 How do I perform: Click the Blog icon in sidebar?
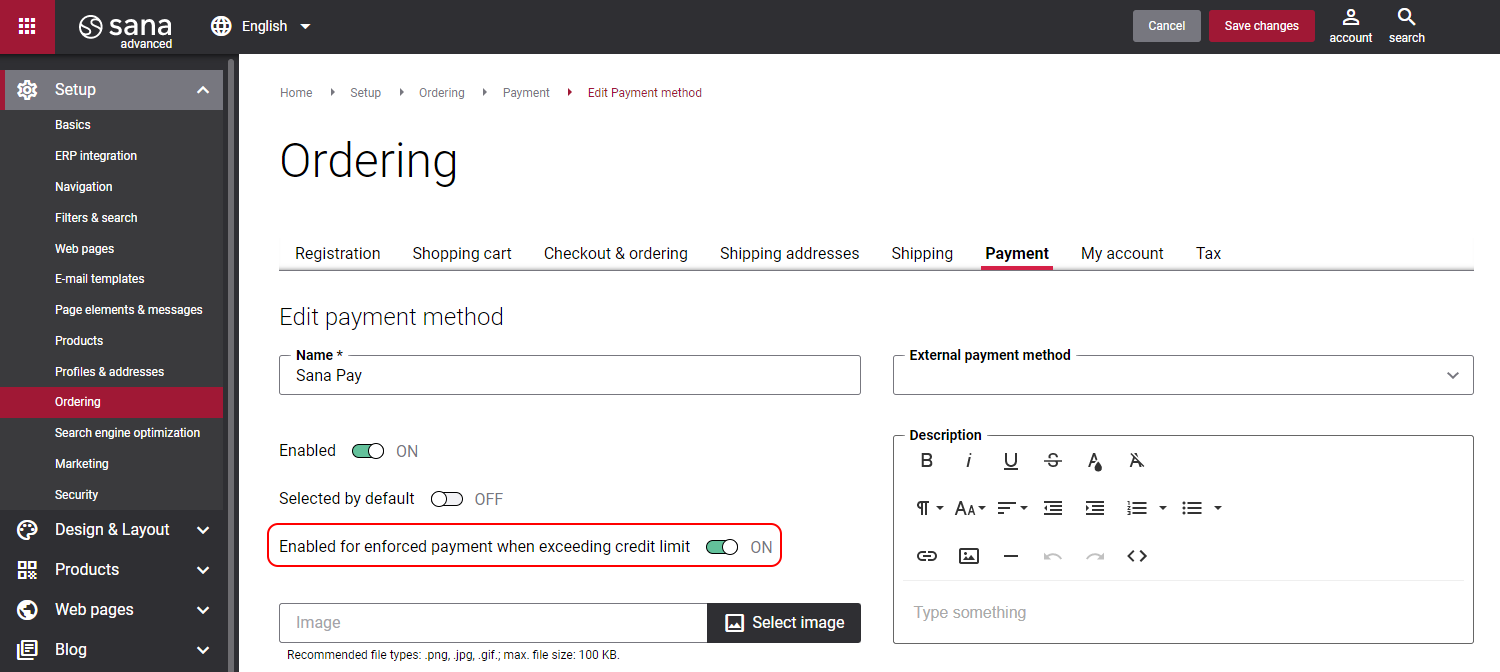[x=27, y=650]
